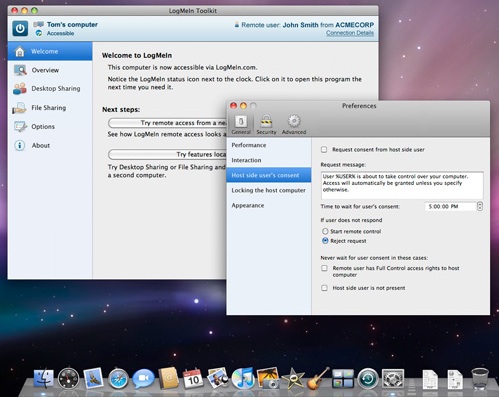
Task: Select About in LogMeIn sidebar
Action: point(50,145)
